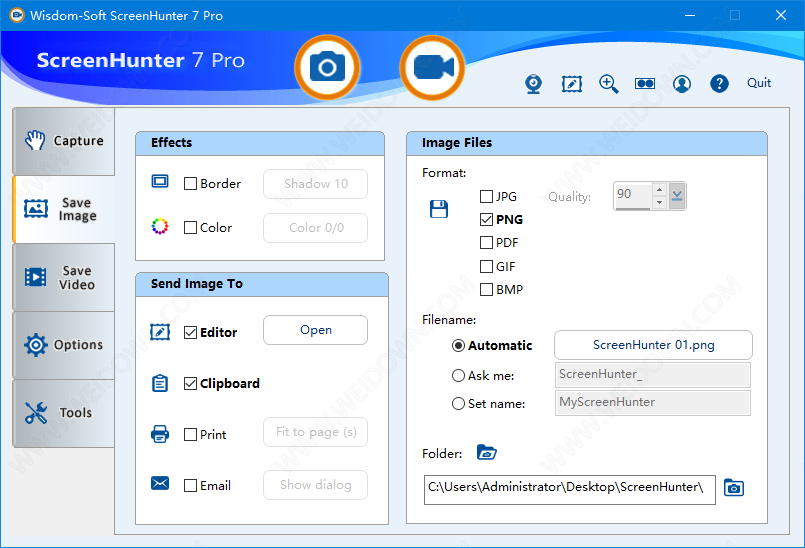Click the Quit button
The height and width of the screenshot is (548, 805).
click(x=759, y=83)
